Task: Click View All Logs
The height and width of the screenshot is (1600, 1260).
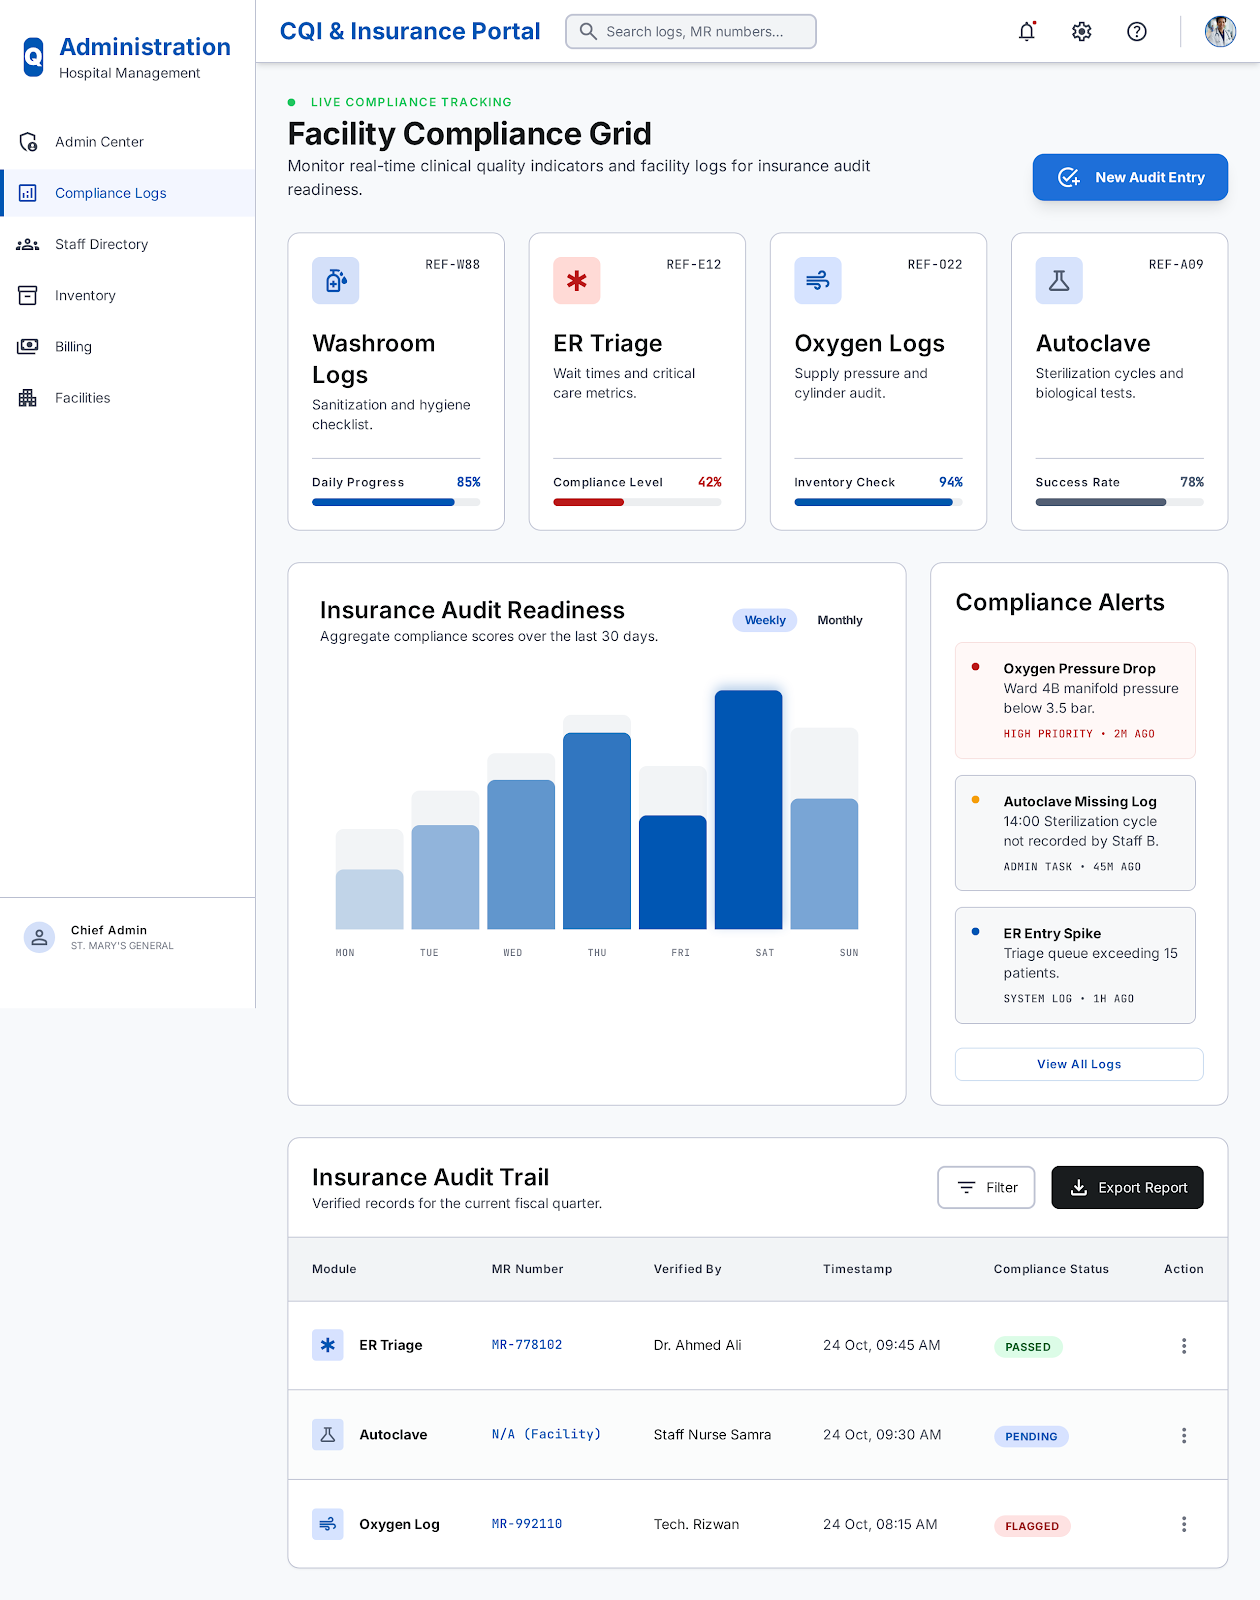Action: [1079, 1064]
